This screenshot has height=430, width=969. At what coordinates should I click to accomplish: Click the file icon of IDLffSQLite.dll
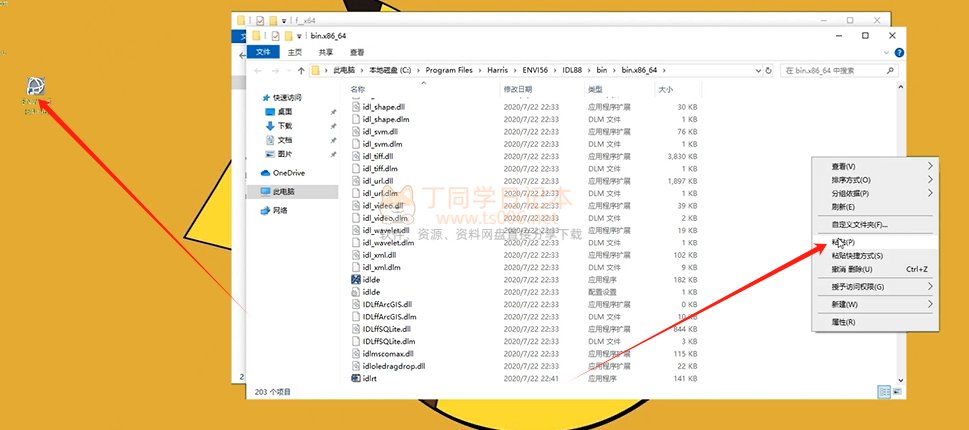[x=355, y=329]
